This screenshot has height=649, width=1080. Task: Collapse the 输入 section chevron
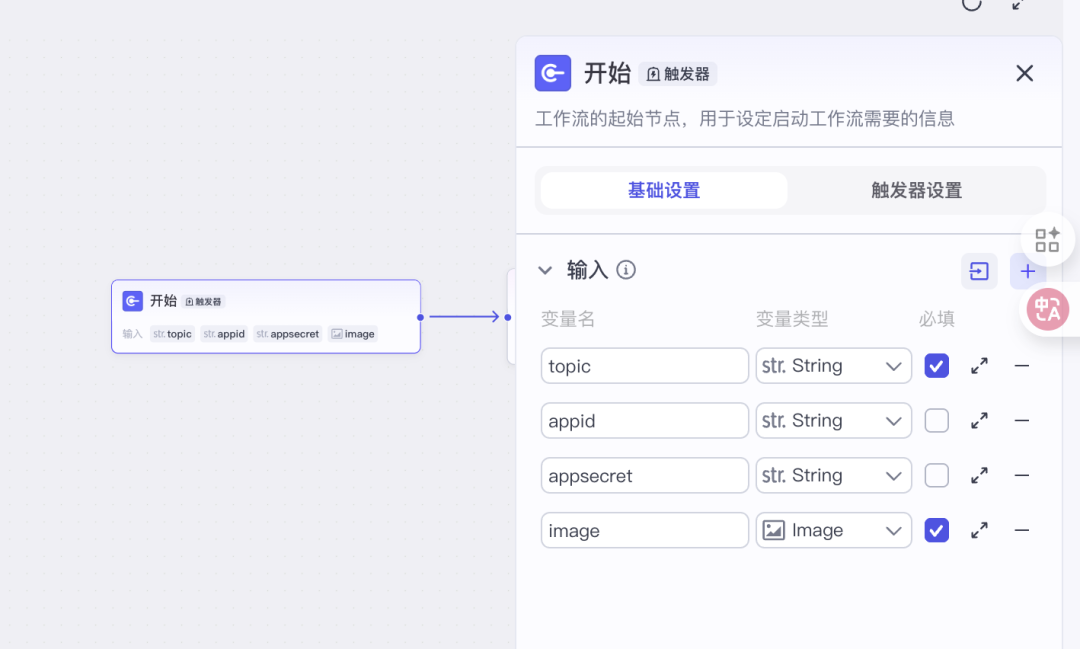(545, 270)
